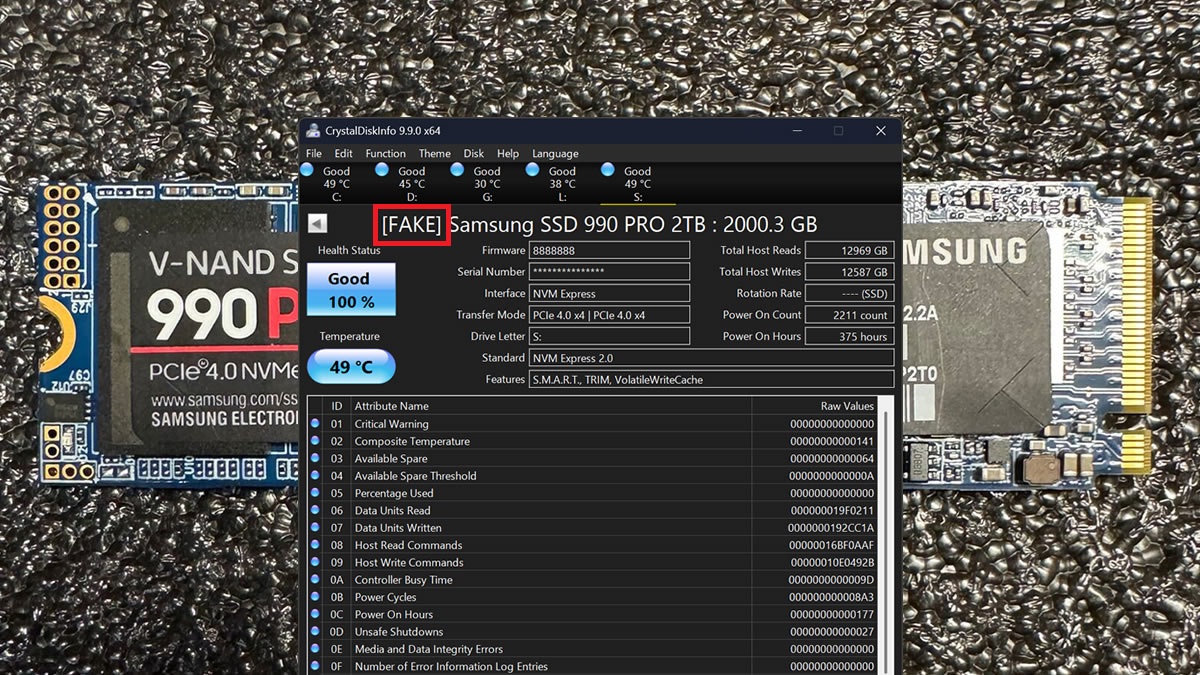Image resolution: width=1200 pixels, height=675 pixels.
Task: Click the Drive Letter field S:
Action: pos(609,337)
